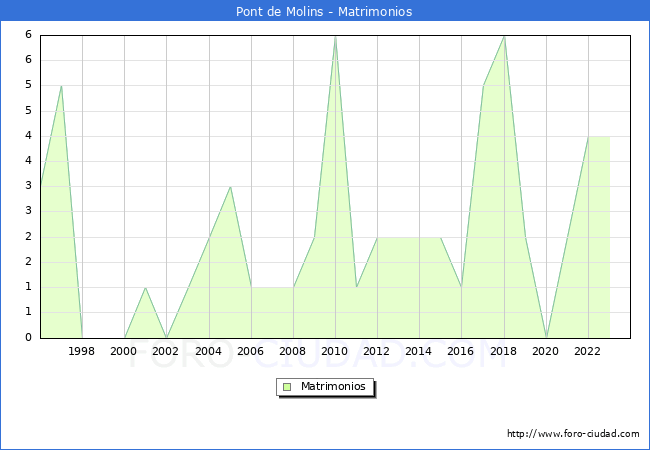Click the 2006 x-axis label
This screenshot has height=450, width=650.
[250, 351]
